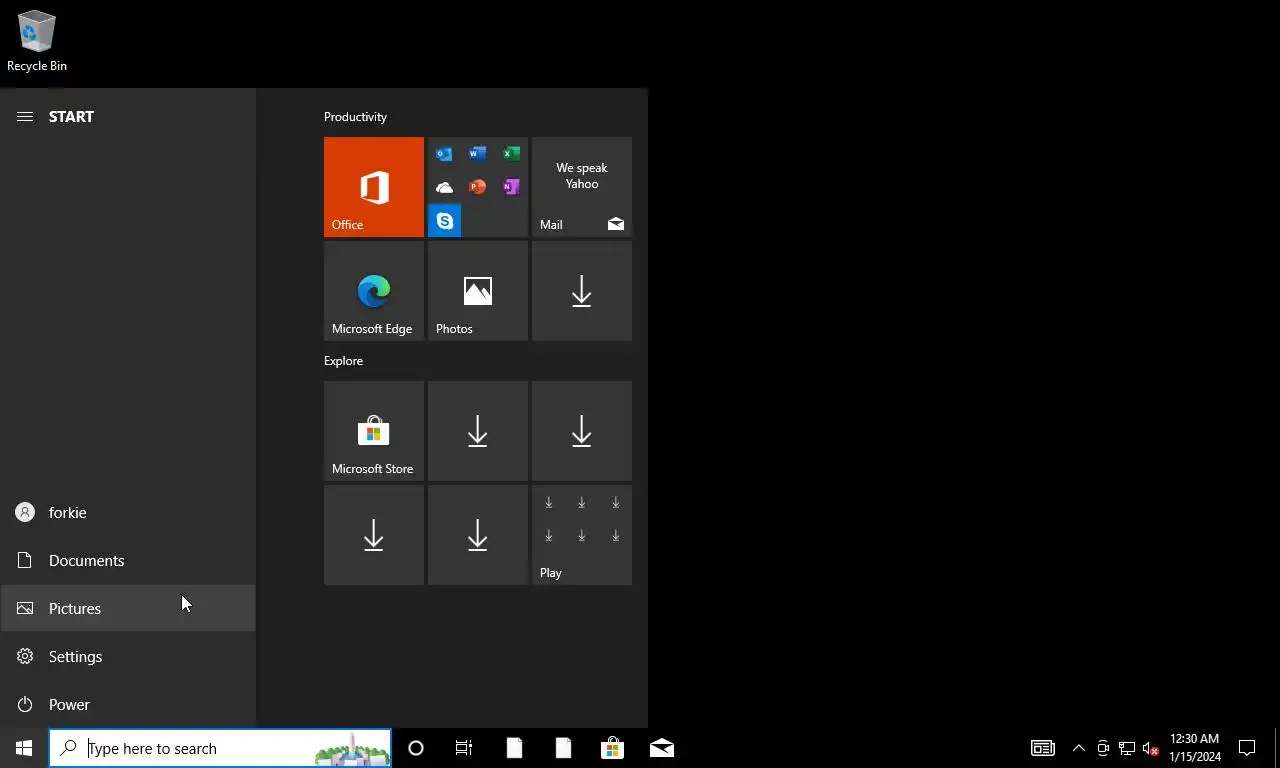Click the PowerPoint icon in the folder tile

pyautogui.click(x=478, y=187)
